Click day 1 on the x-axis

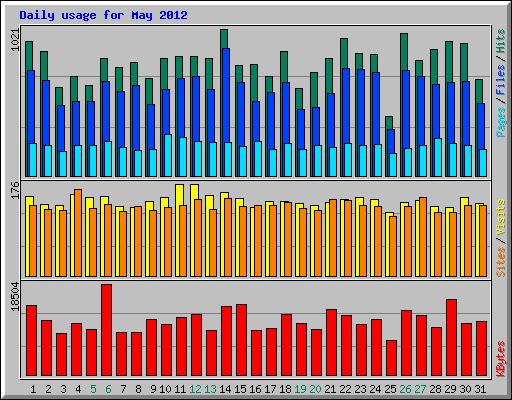(33, 389)
